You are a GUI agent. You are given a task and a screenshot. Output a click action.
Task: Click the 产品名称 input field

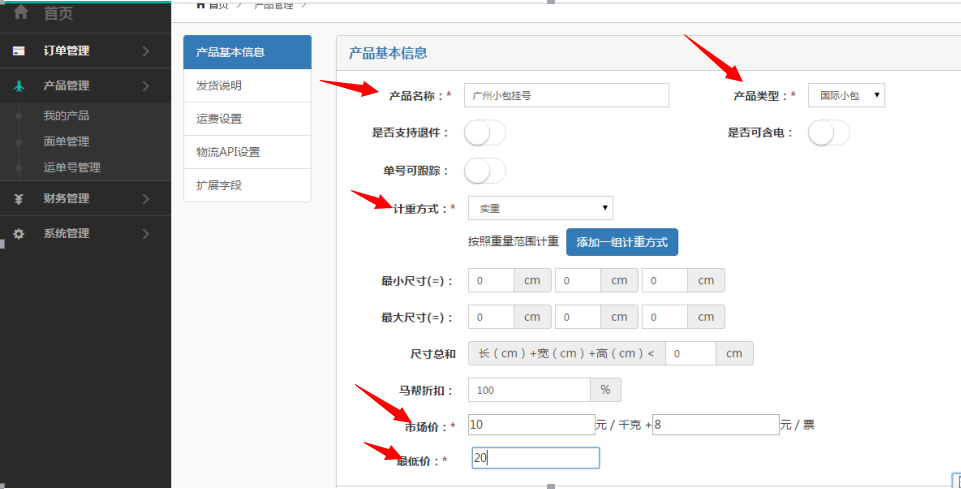(x=566, y=95)
